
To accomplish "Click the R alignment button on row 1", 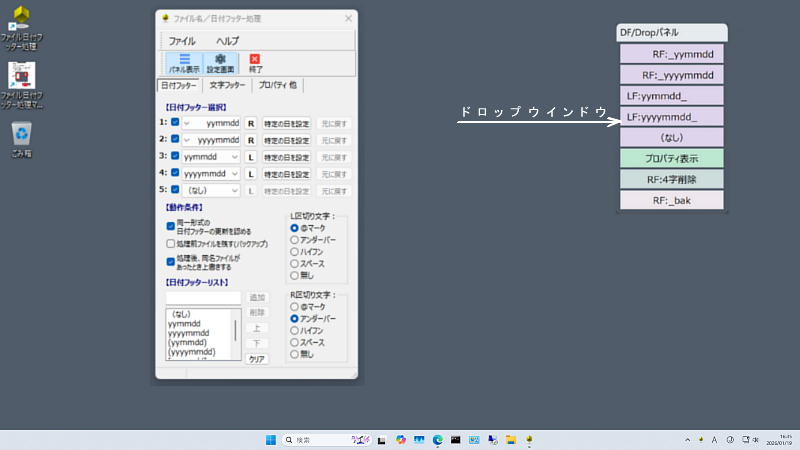I will 251,122.
